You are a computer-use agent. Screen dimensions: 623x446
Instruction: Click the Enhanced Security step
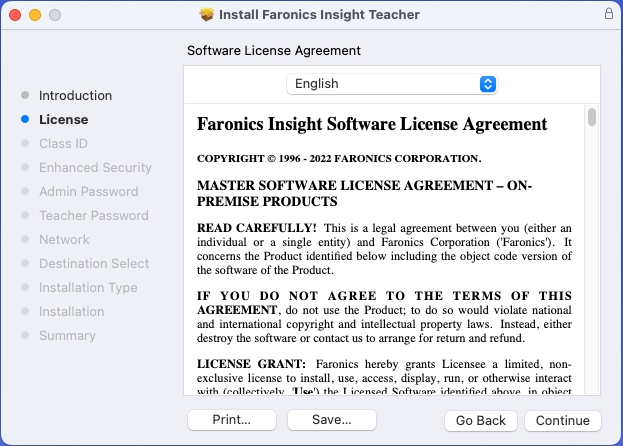point(95,168)
